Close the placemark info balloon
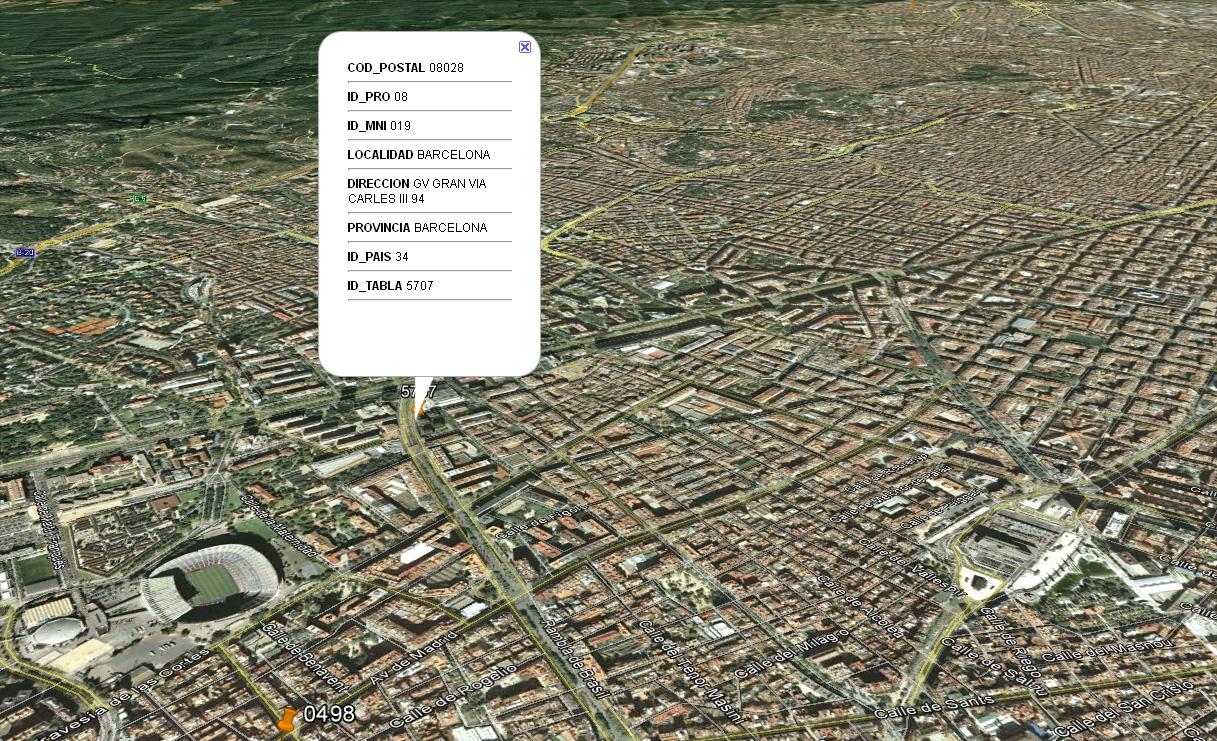 click(524, 47)
